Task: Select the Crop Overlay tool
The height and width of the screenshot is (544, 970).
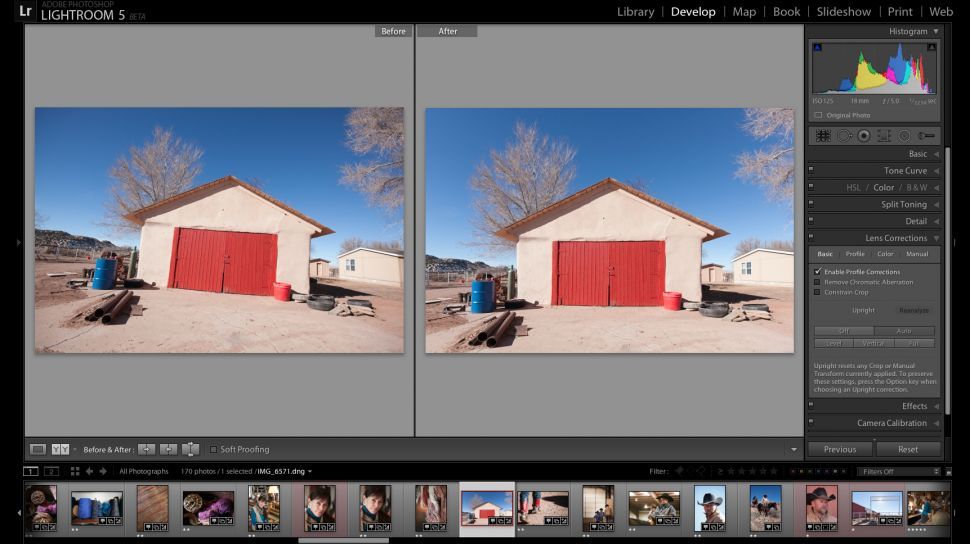Action: (x=823, y=136)
